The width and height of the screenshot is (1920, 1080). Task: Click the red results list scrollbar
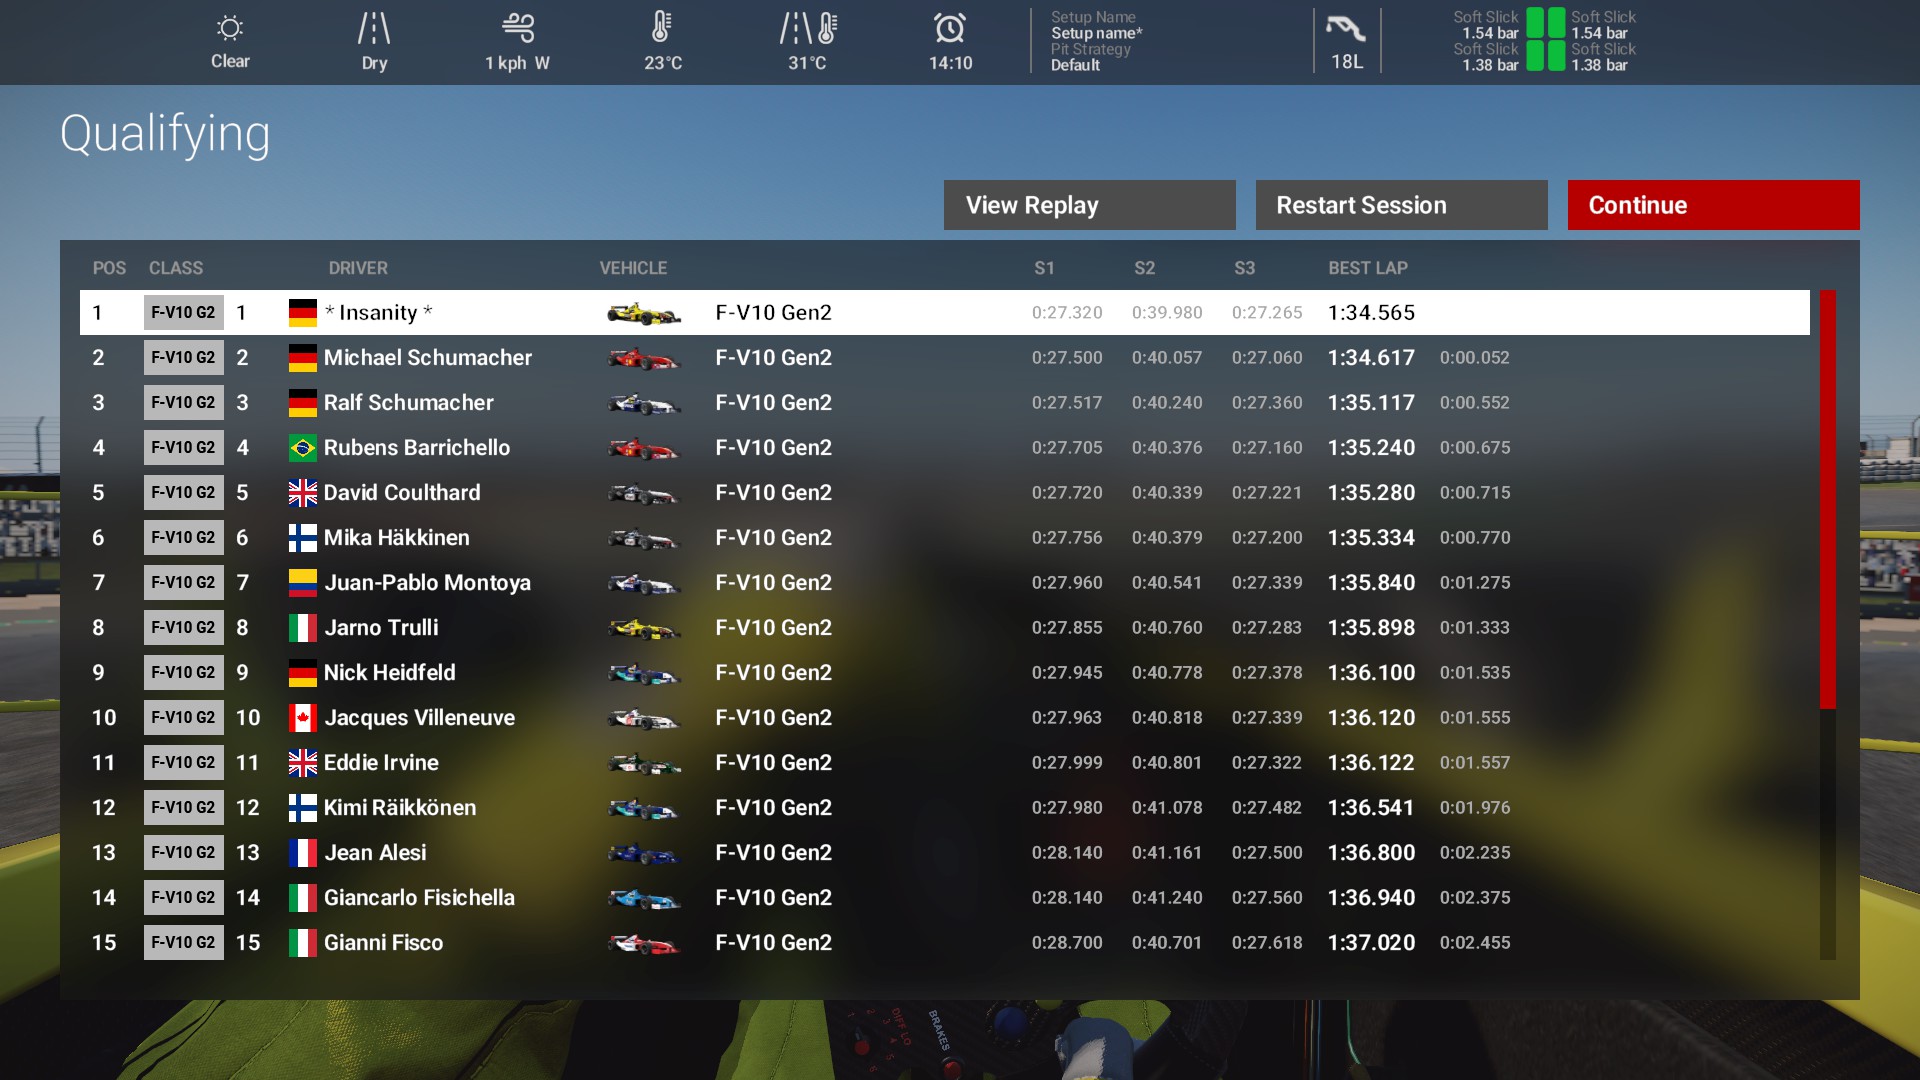1828,500
